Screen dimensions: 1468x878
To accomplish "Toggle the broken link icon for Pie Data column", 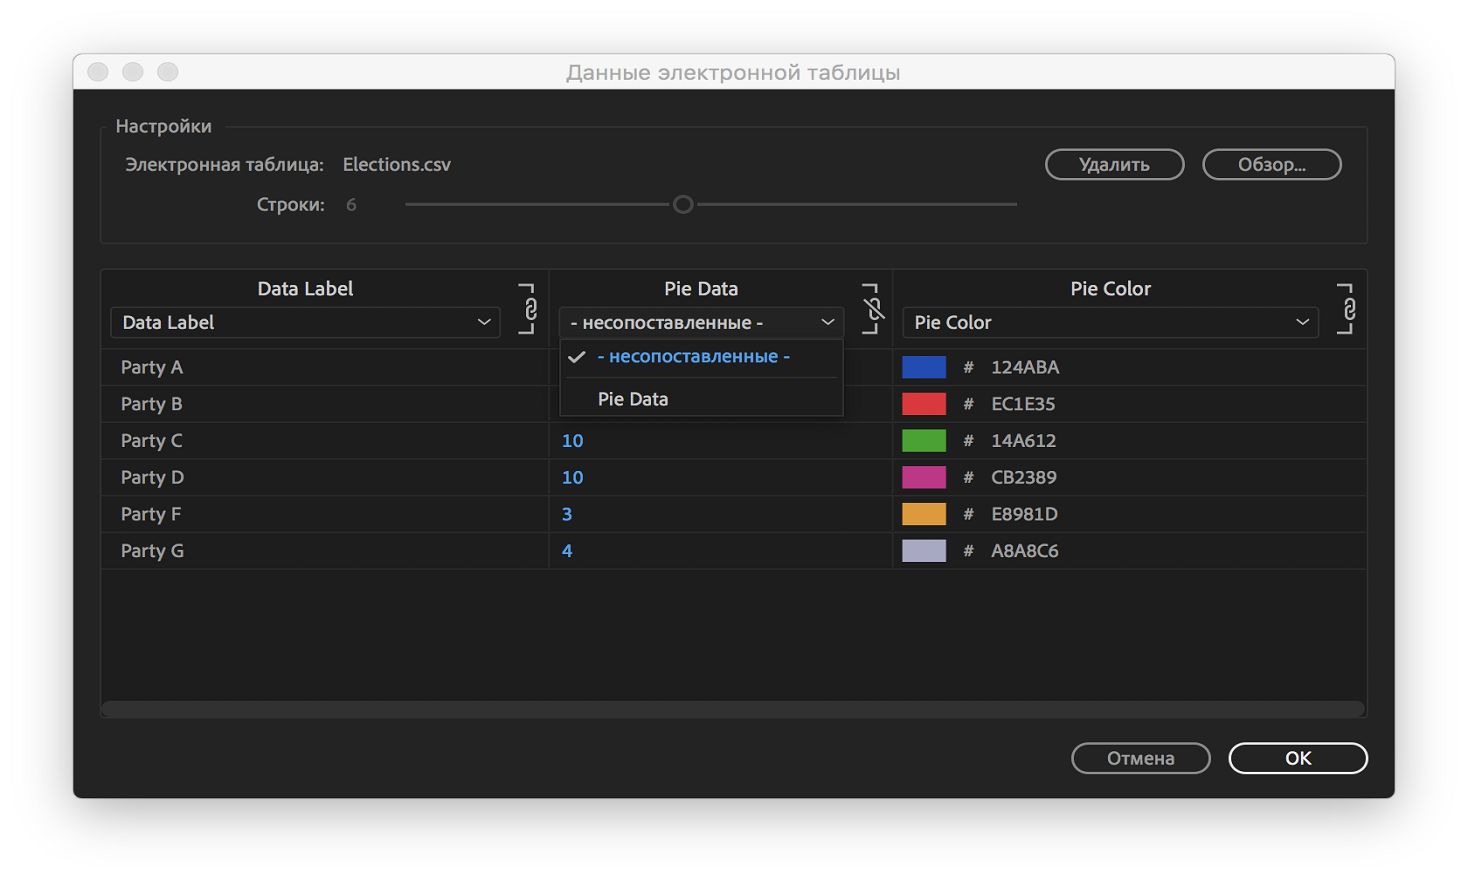I will point(873,309).
